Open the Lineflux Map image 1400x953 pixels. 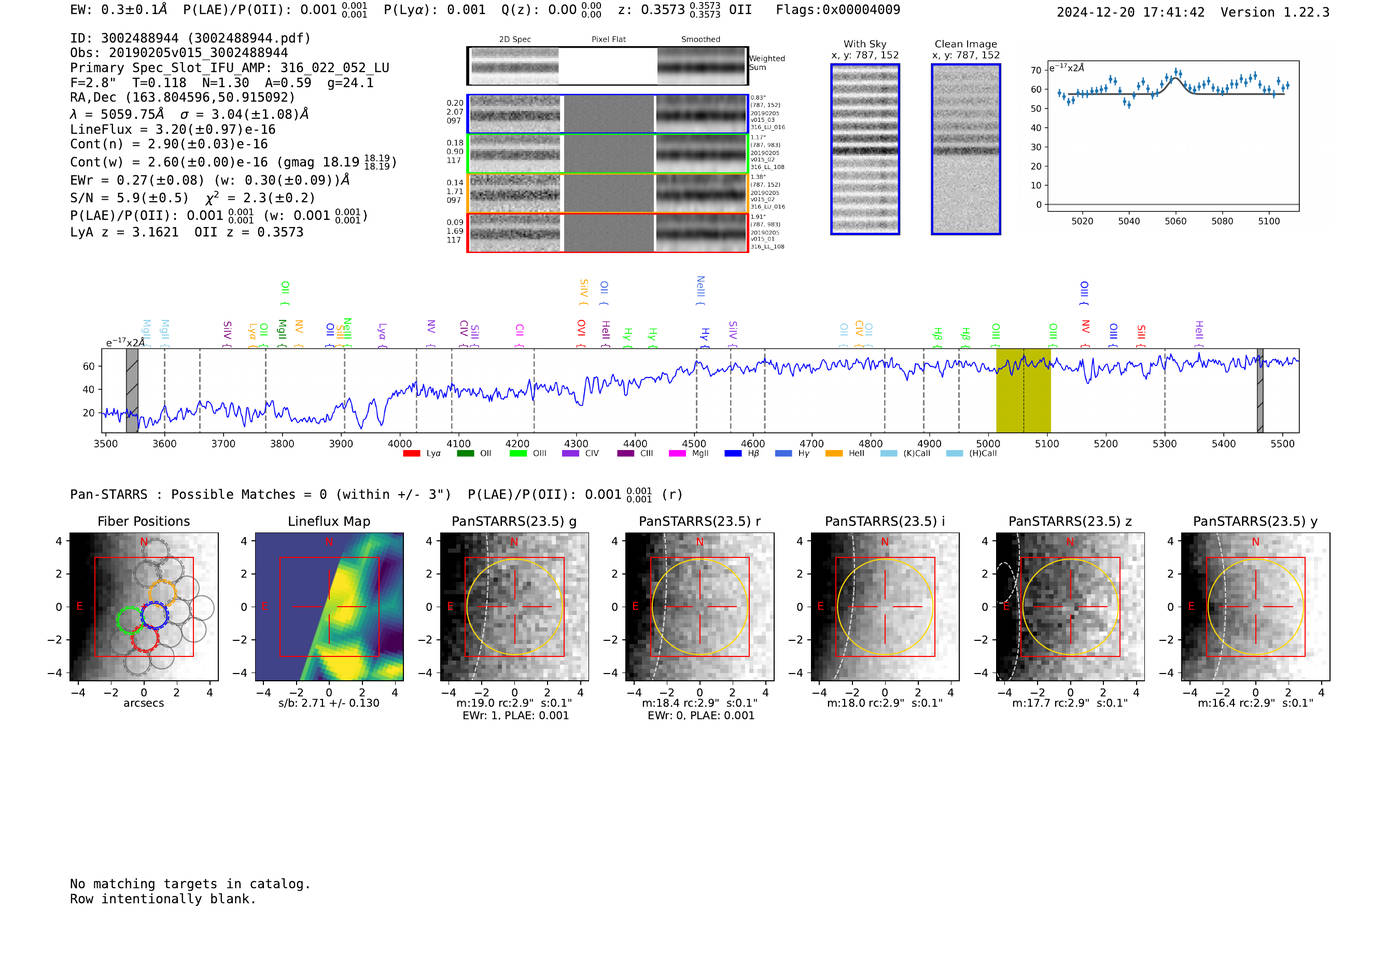point(329,606)
